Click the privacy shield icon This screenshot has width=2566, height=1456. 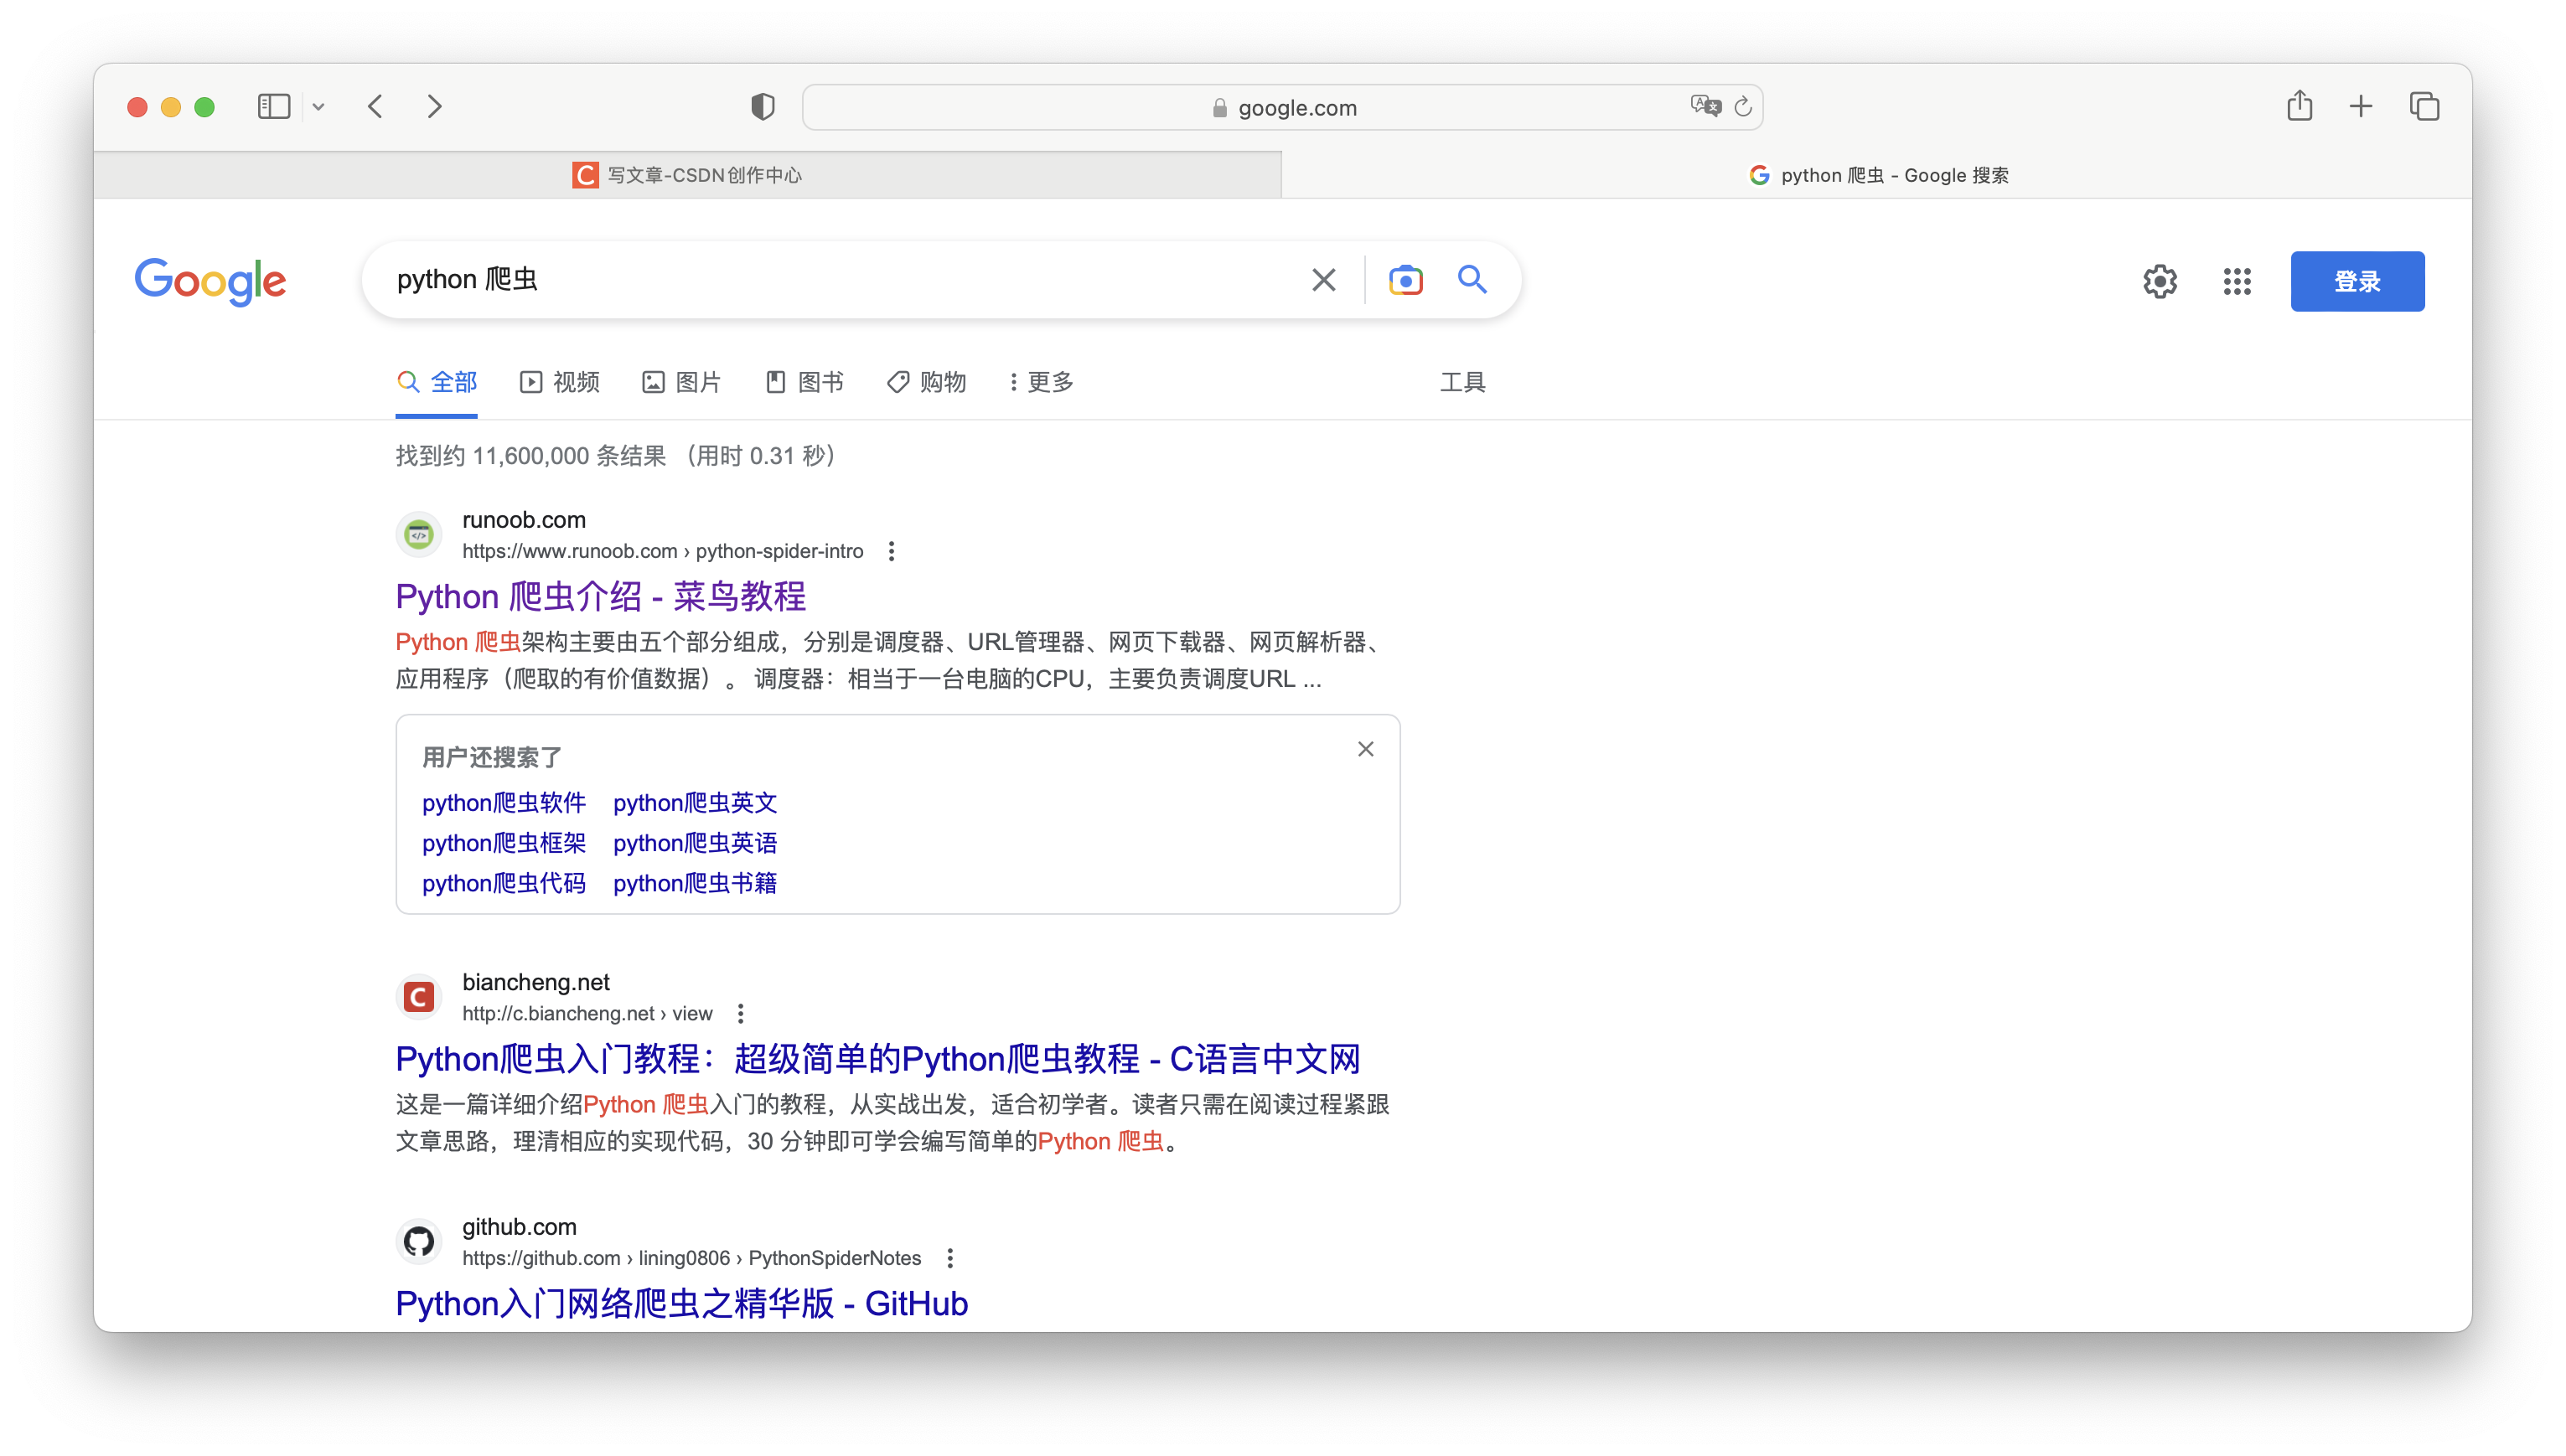[x=762, y=106]
